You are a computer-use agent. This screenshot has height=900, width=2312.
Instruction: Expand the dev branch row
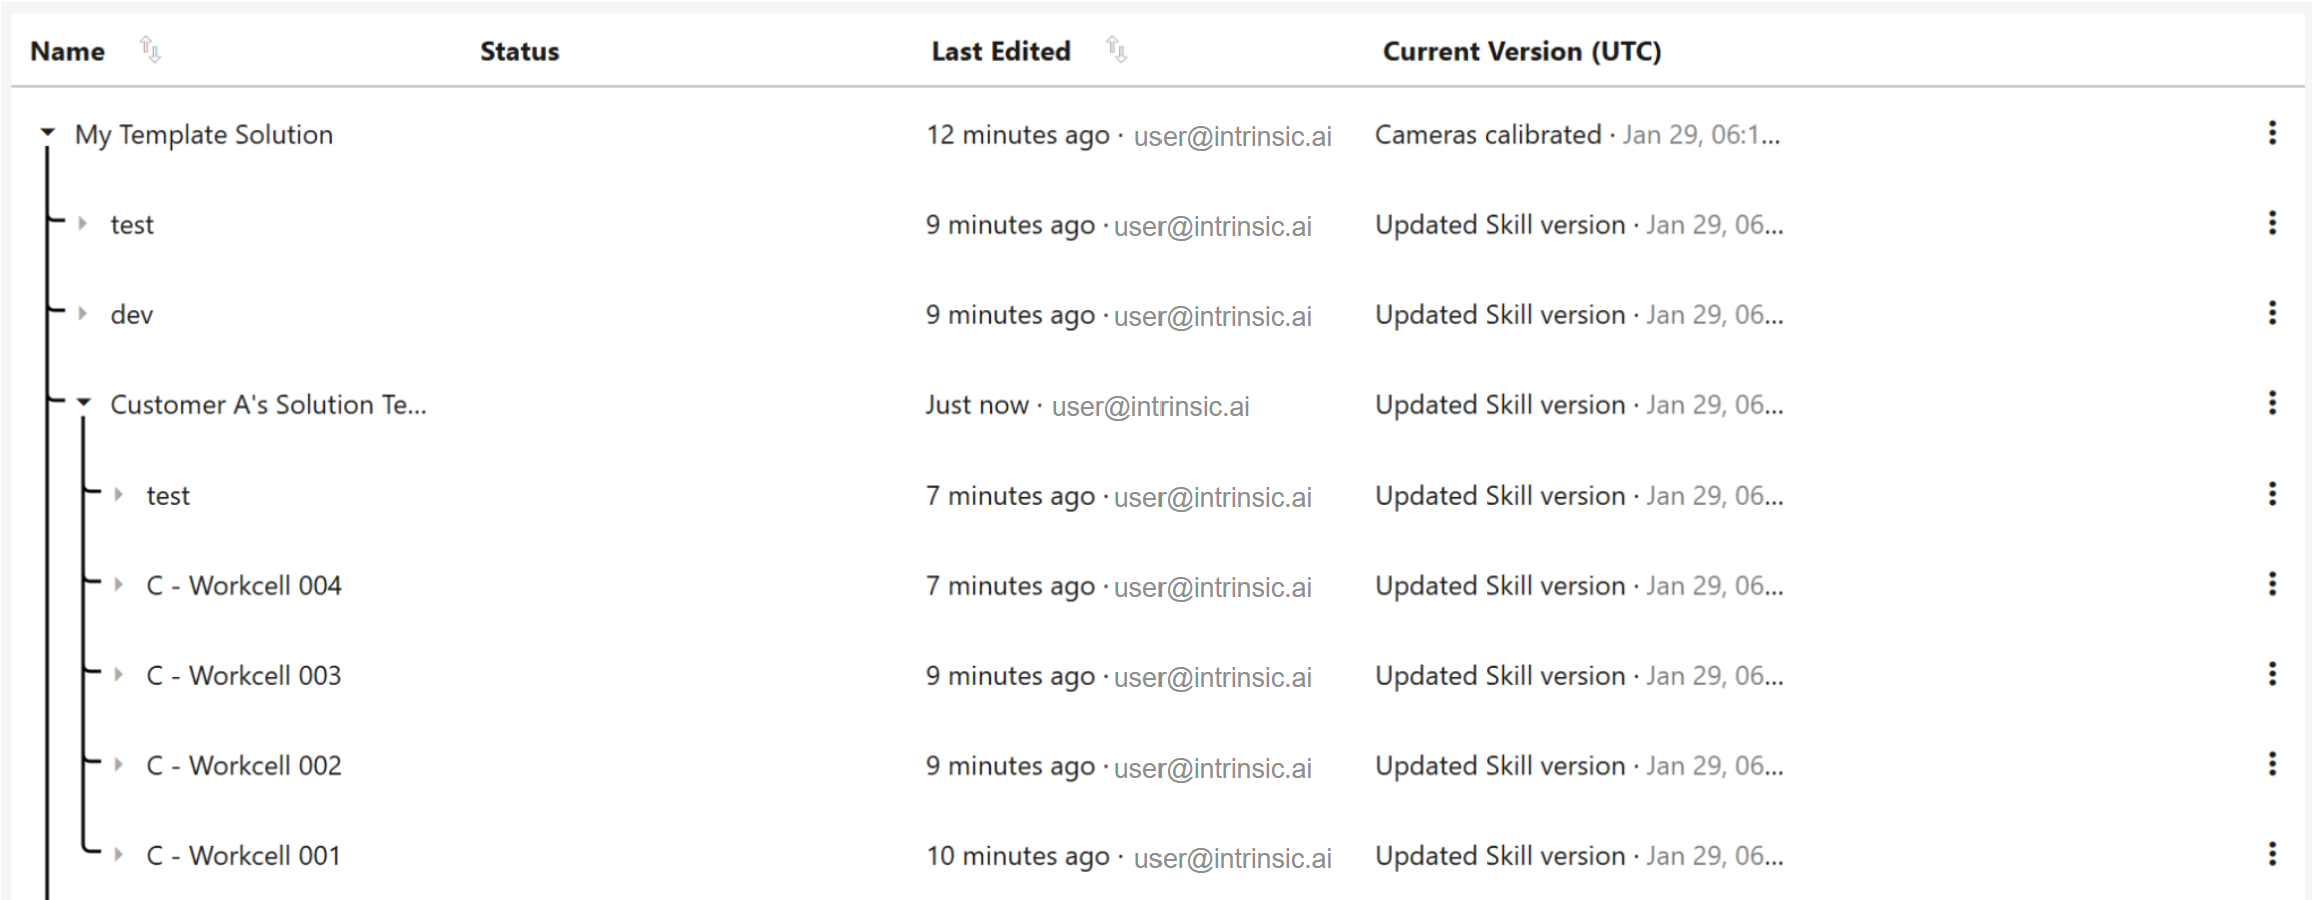tap(83, 314)
